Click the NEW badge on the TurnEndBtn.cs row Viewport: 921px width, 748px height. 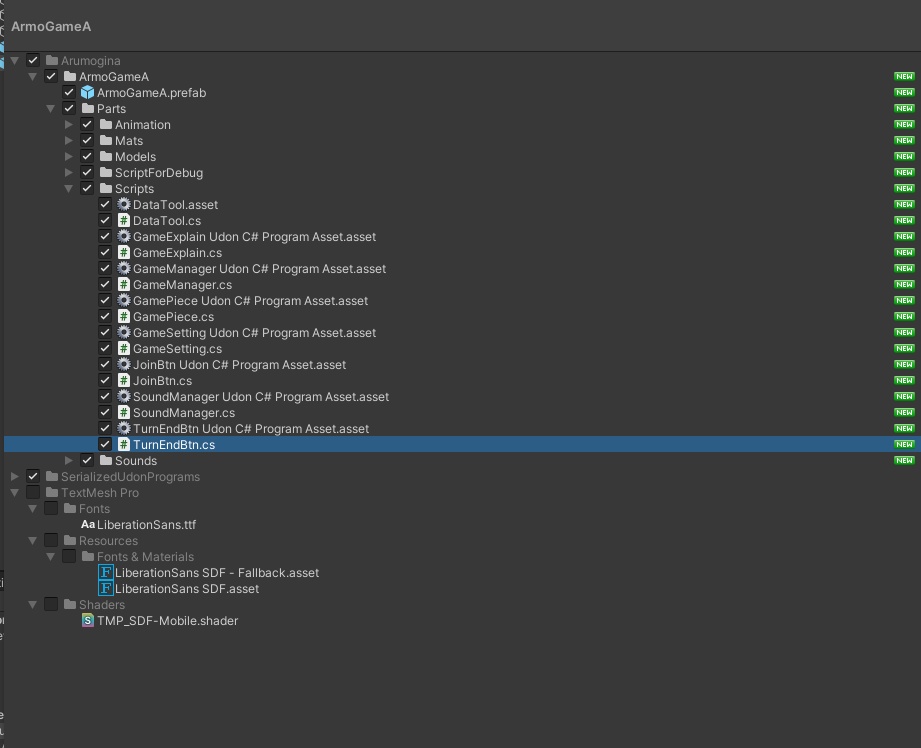pos(904,444)
